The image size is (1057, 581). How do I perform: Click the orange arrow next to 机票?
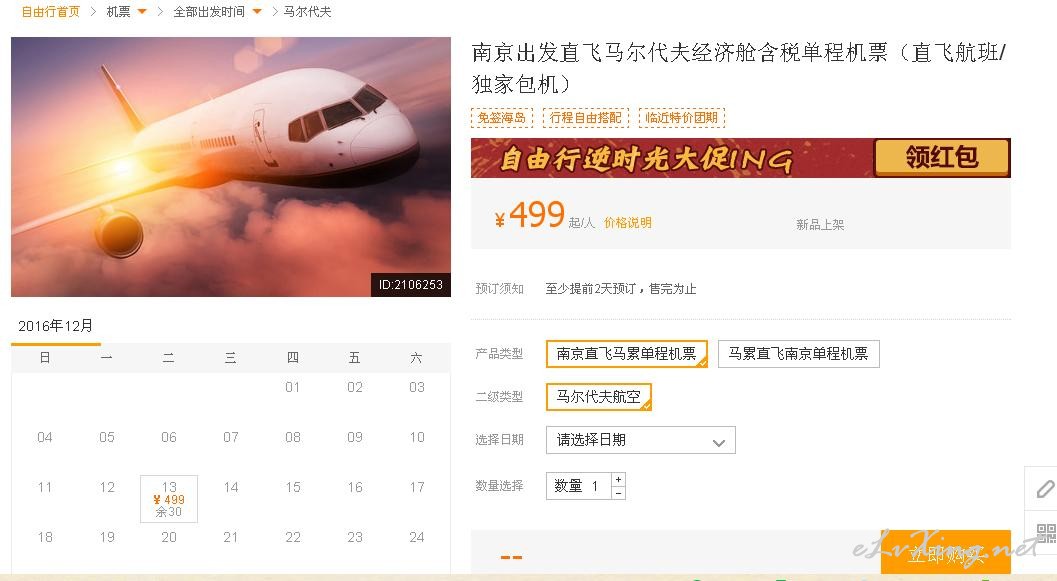pyautogui.click(x=142, y=11)
